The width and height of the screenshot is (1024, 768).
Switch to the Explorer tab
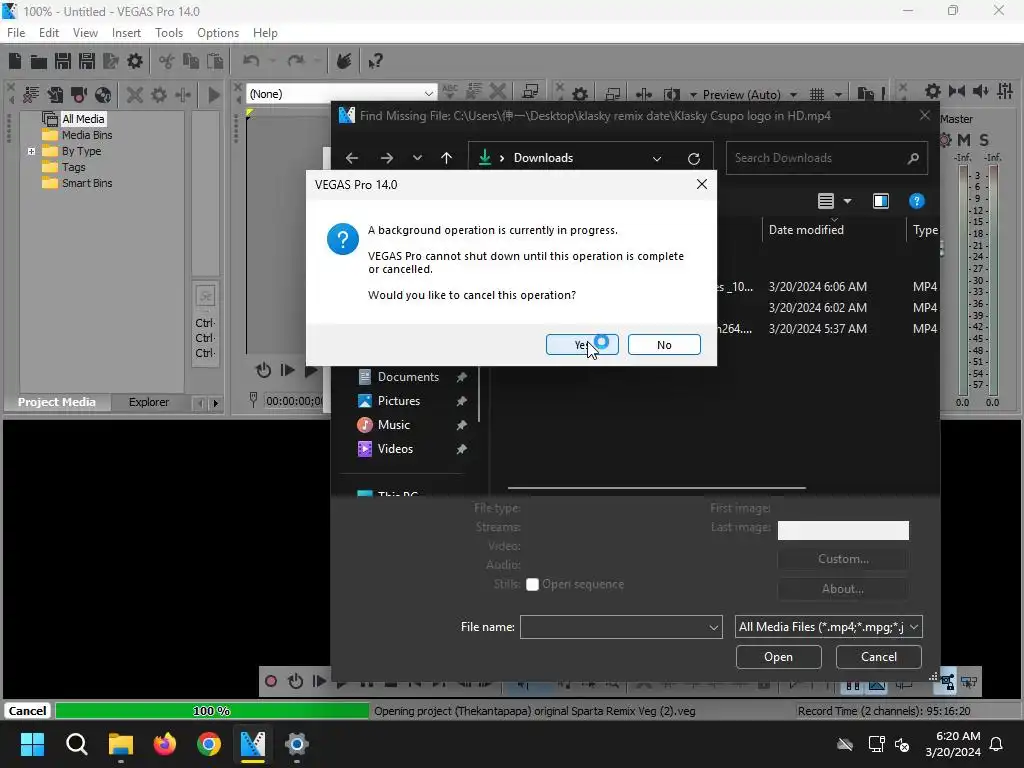[149, 402]
